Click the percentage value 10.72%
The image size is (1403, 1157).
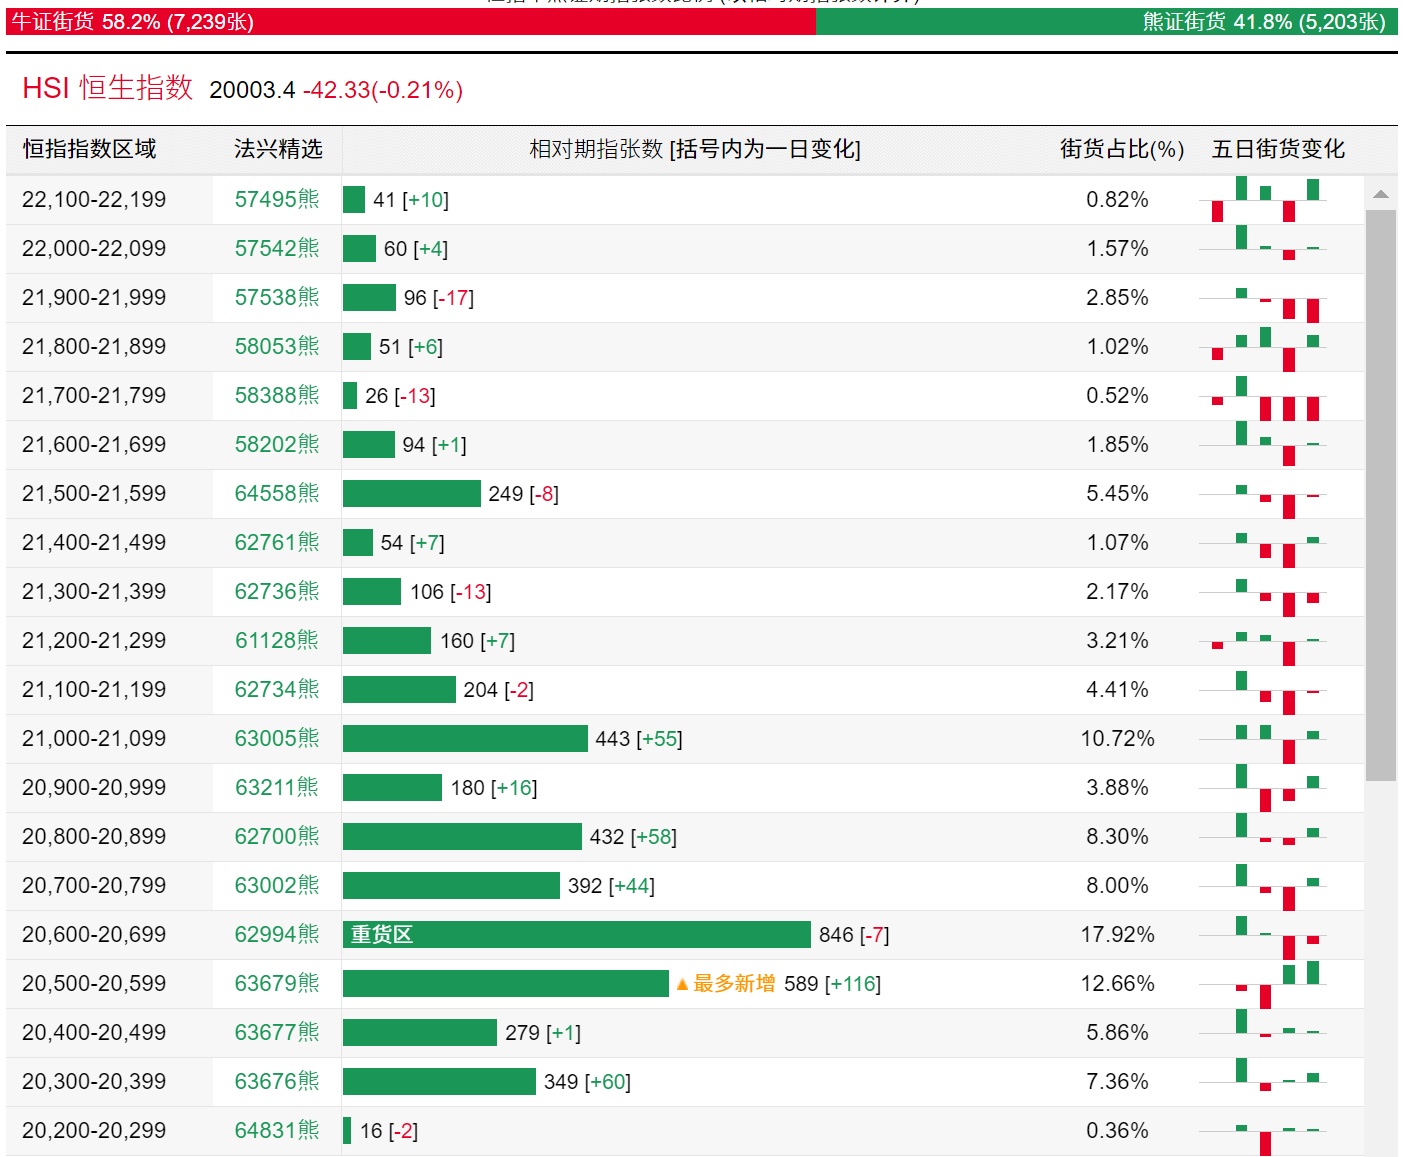(1117, 738)
